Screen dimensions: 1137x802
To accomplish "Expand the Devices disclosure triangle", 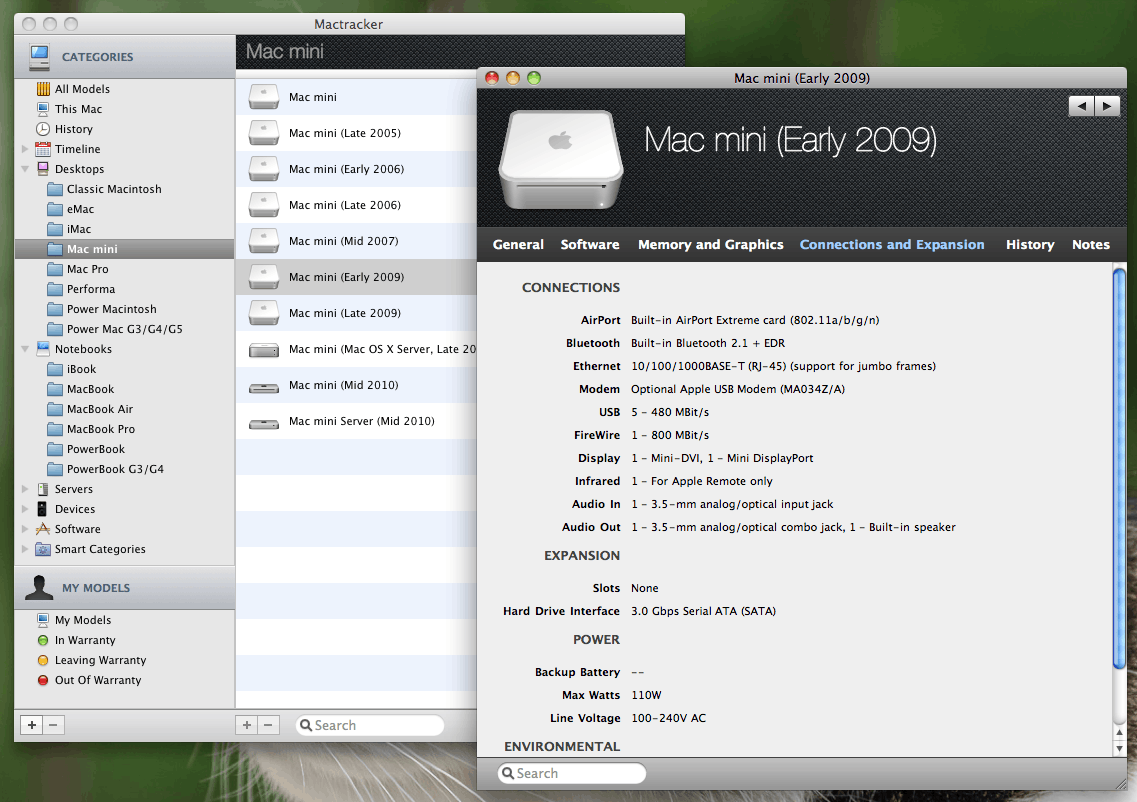I will (25, 509).
